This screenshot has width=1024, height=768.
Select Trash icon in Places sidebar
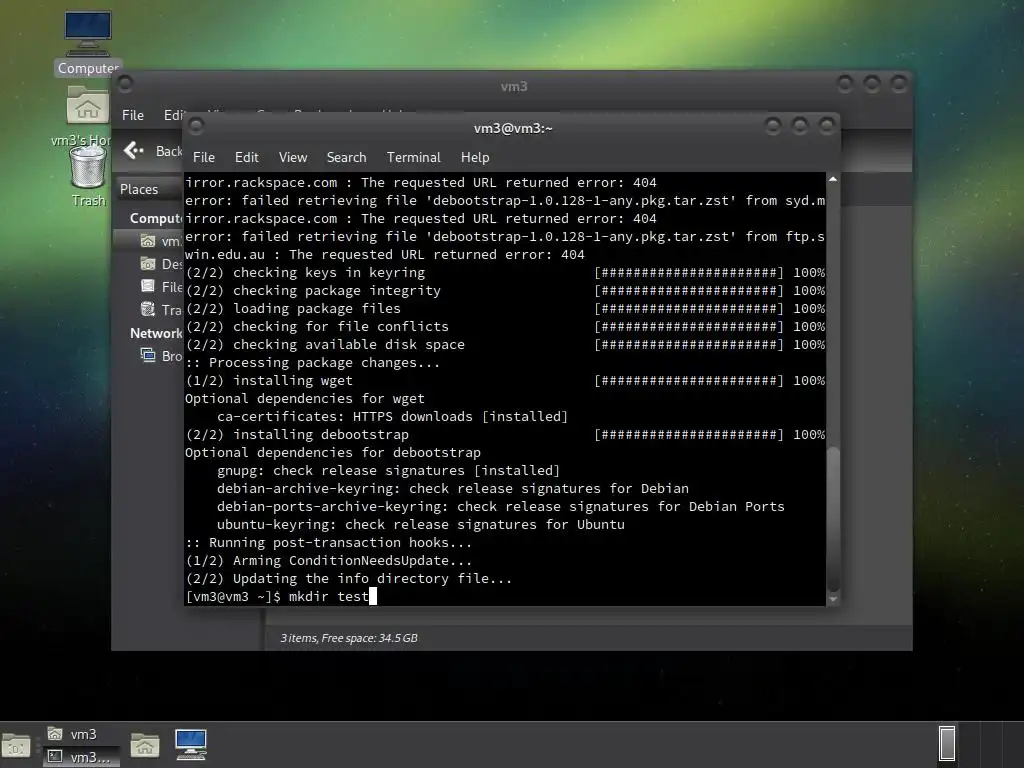[x=148, y=309]
